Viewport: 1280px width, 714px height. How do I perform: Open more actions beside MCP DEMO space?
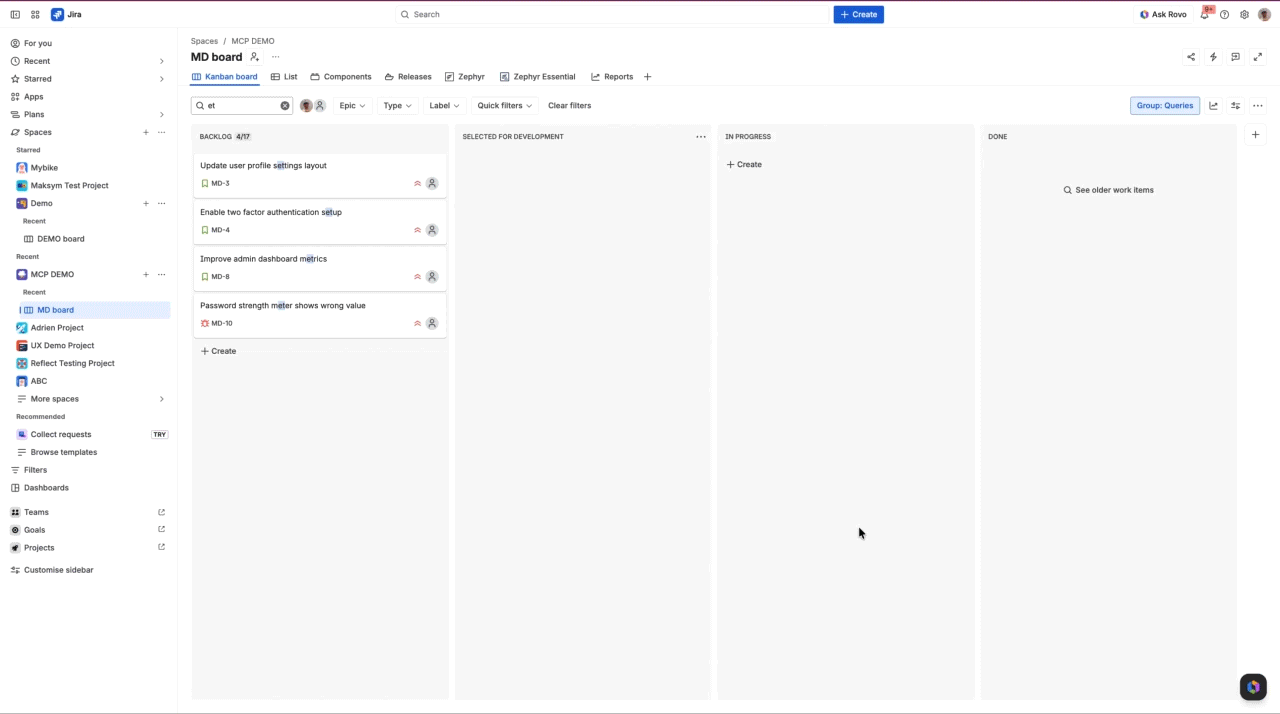(162, 274)
